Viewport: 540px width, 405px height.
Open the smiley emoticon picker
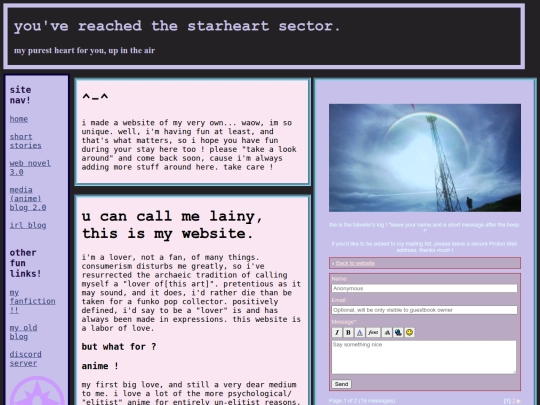point(409,332)
